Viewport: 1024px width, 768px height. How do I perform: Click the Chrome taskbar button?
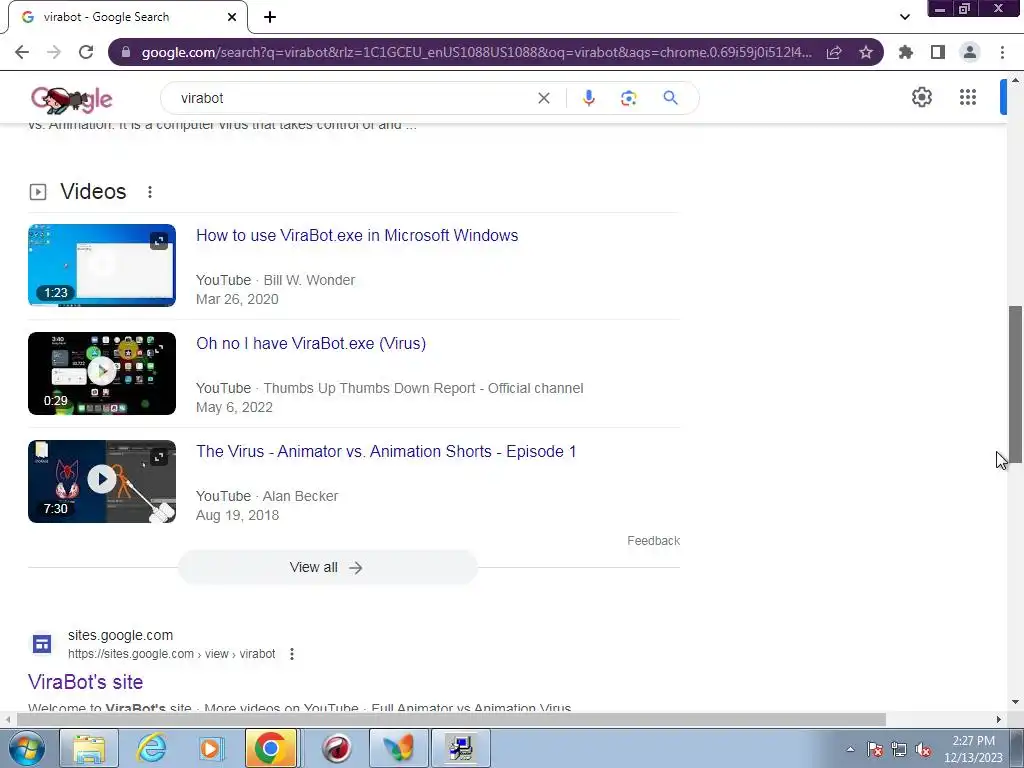pyautogui.click(x=270, y=748)
